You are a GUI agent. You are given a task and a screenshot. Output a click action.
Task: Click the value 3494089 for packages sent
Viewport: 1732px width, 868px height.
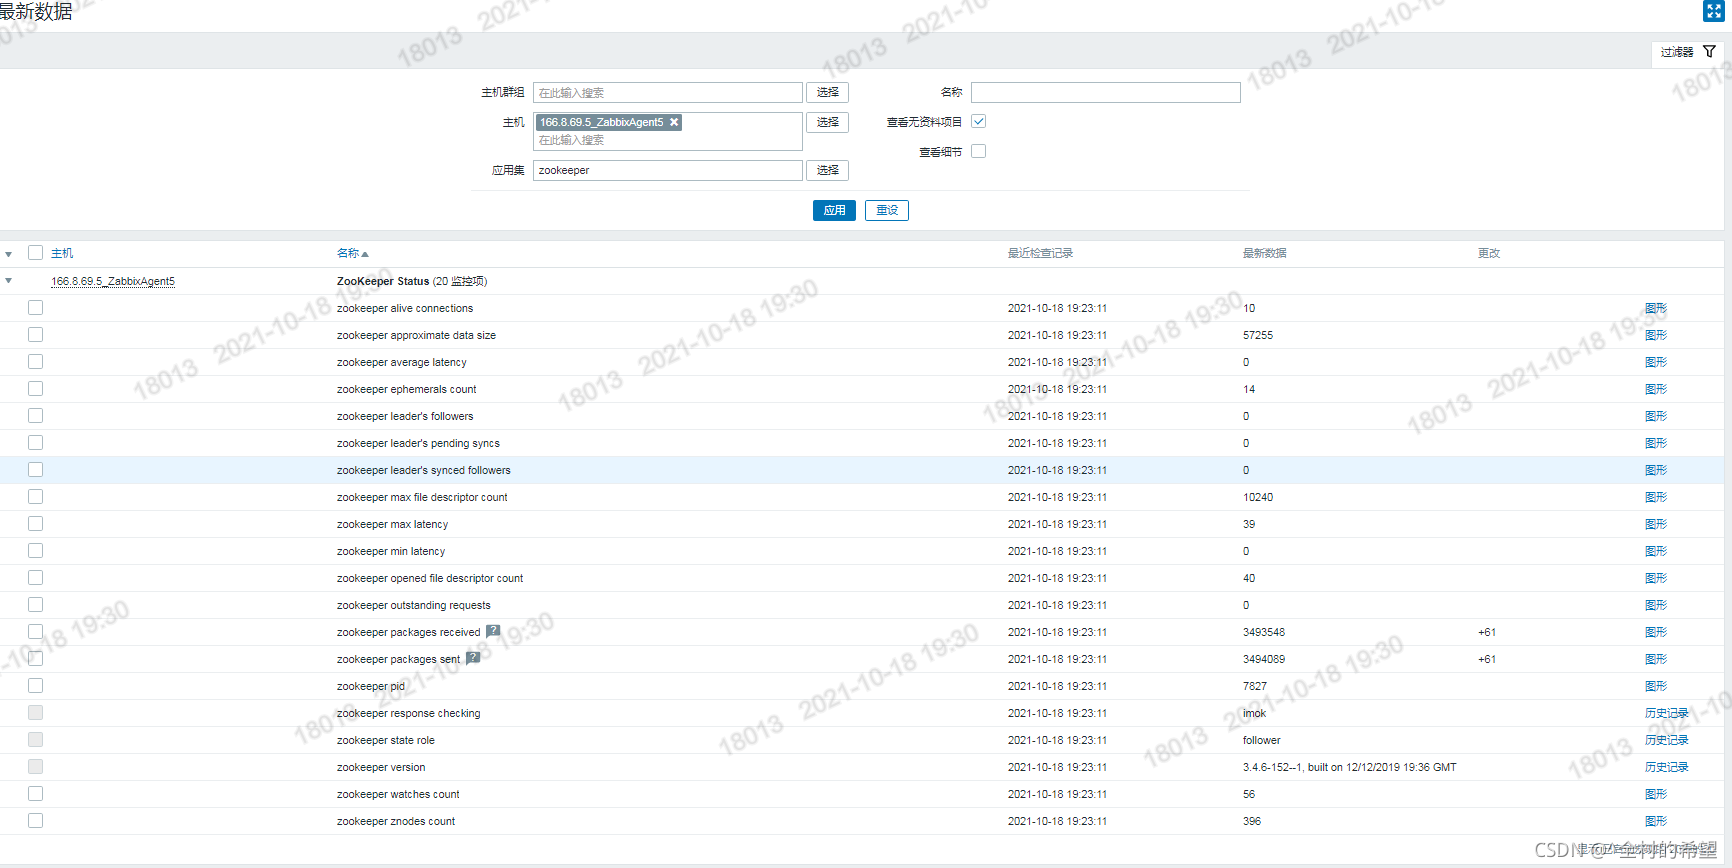(x=1264, y=659)
